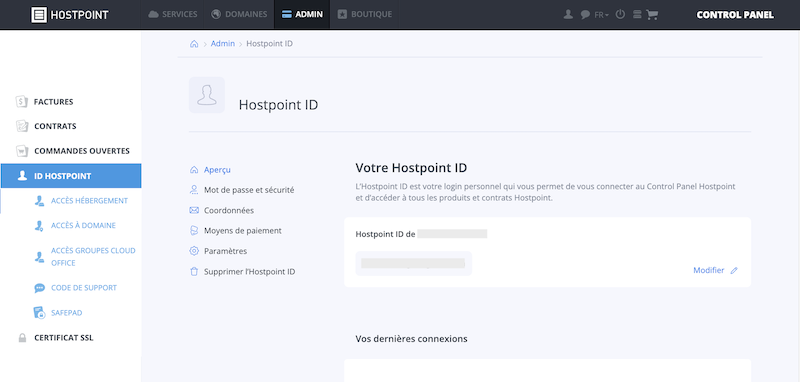
Task: Click the Coordonnées envelope icon
Action: (194, 210)
